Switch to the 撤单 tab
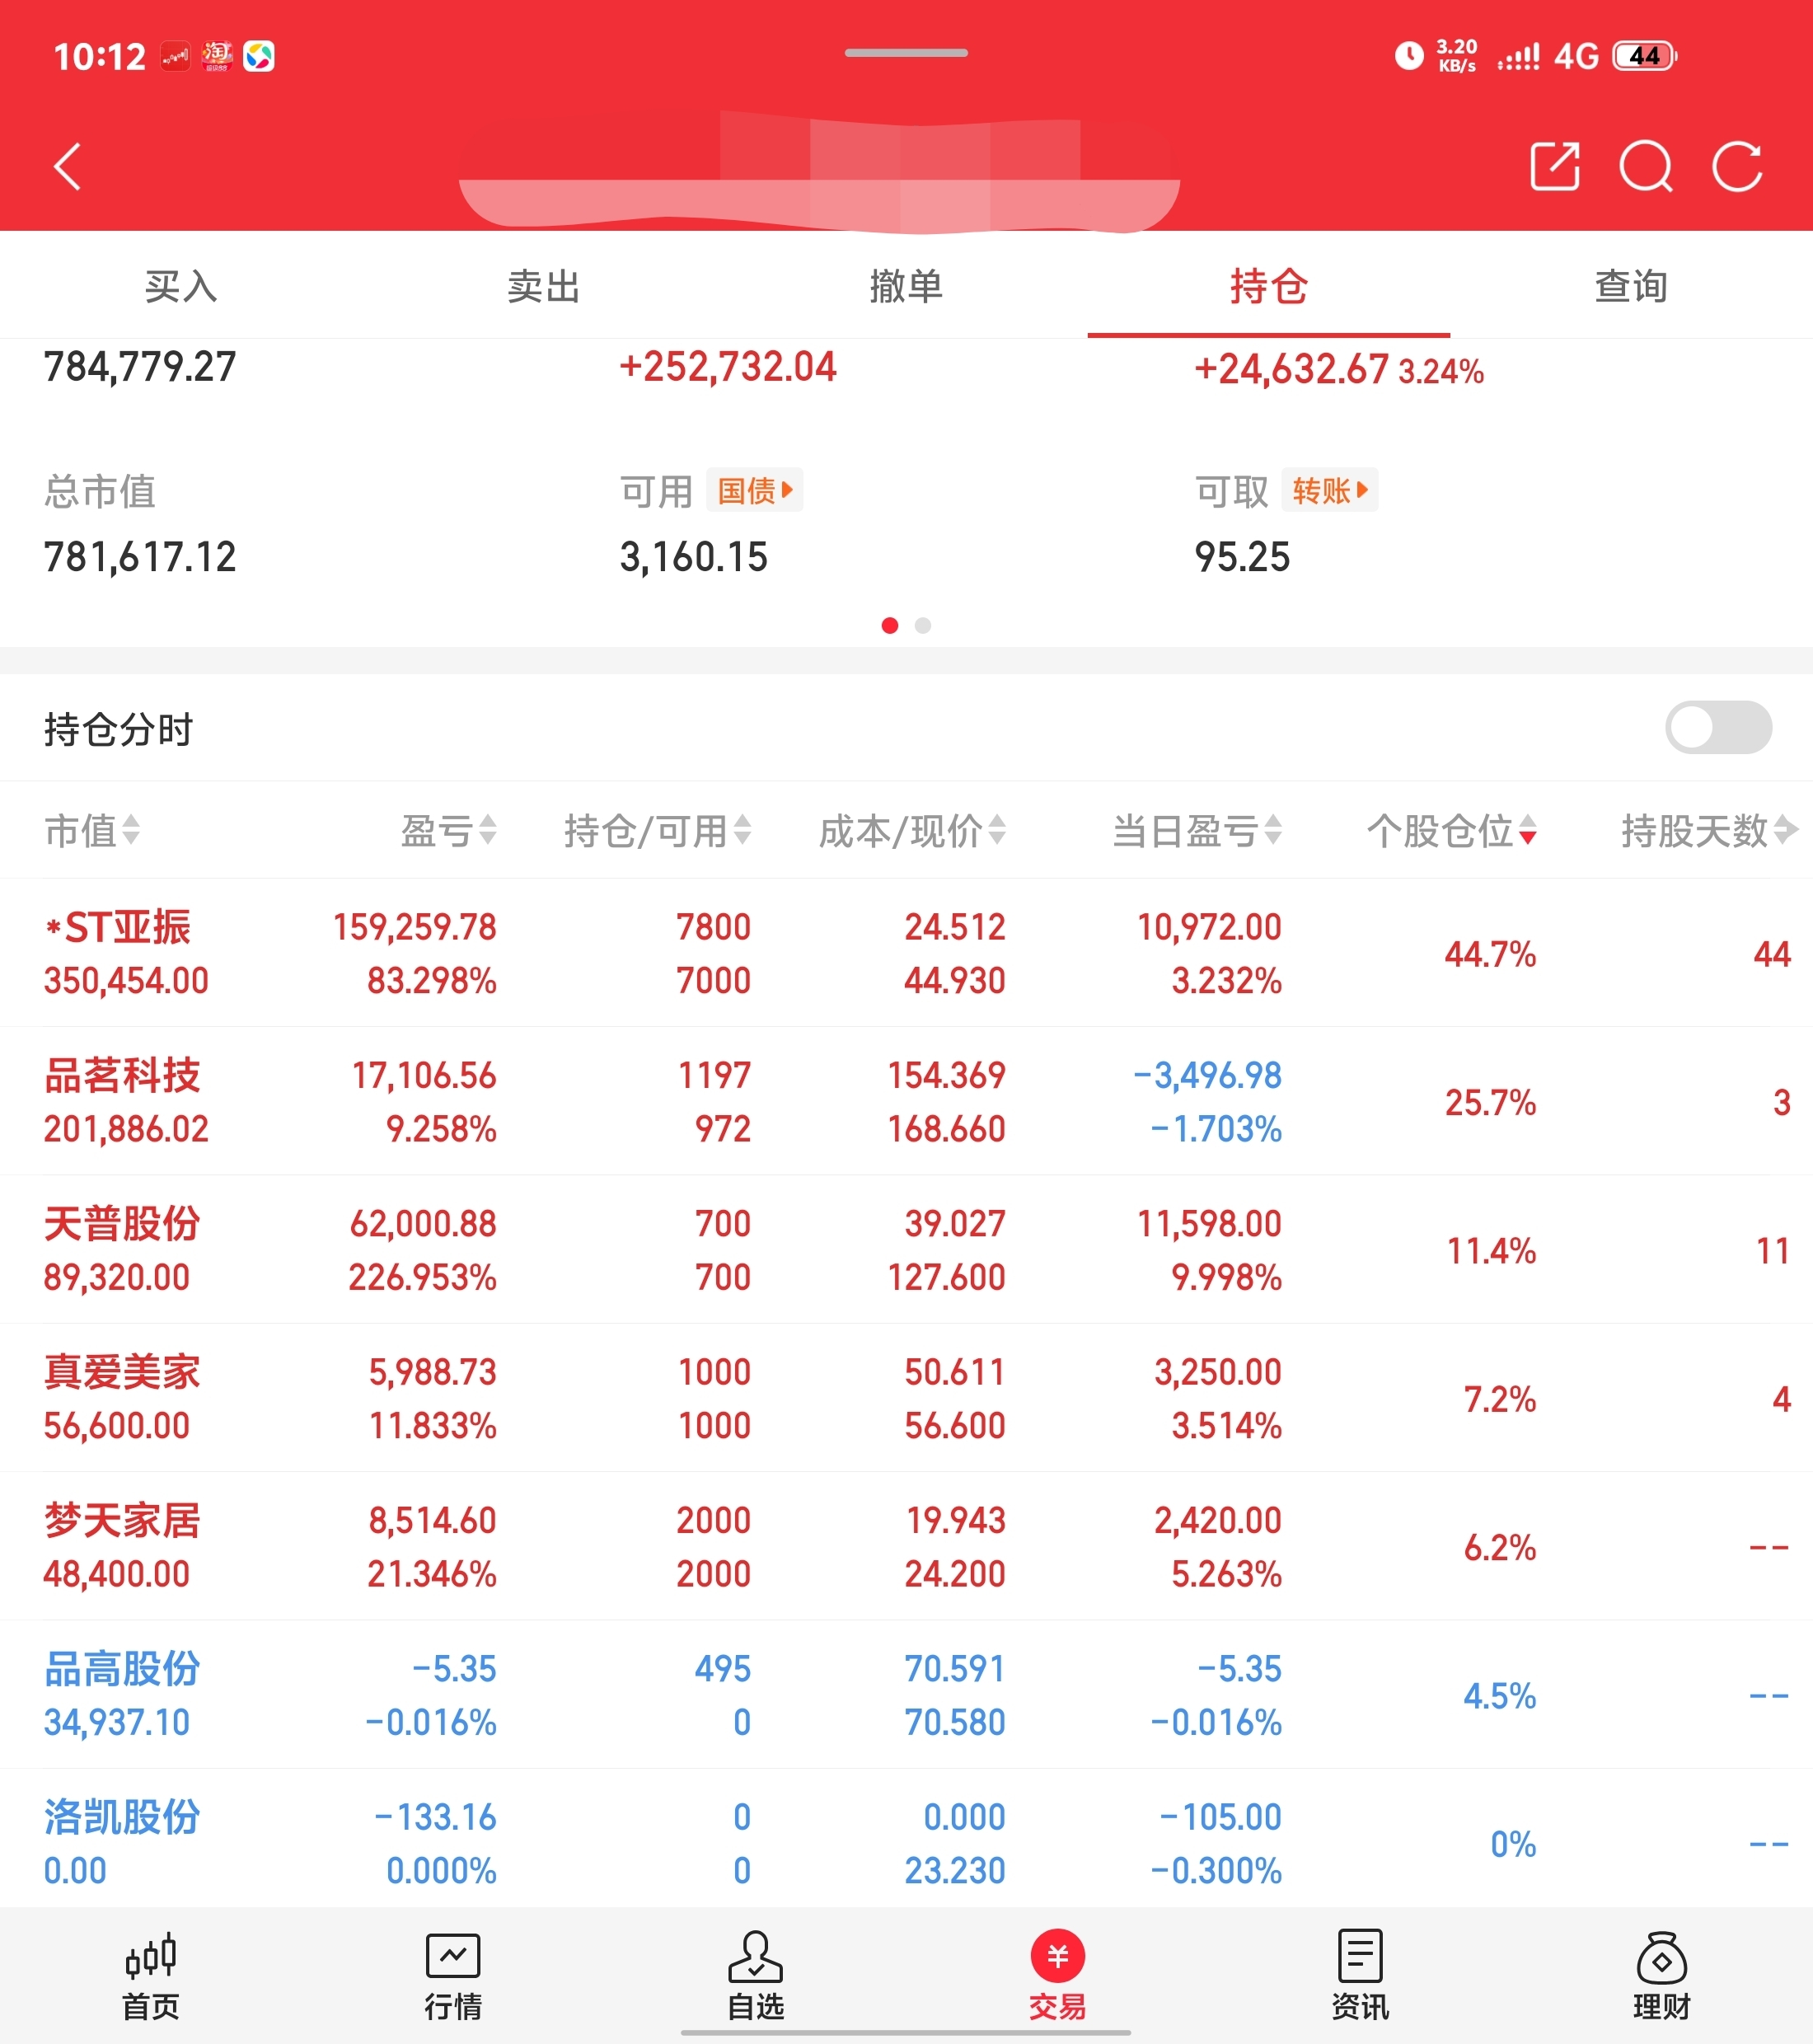The image size is (1813, 2044). point(906,287)
